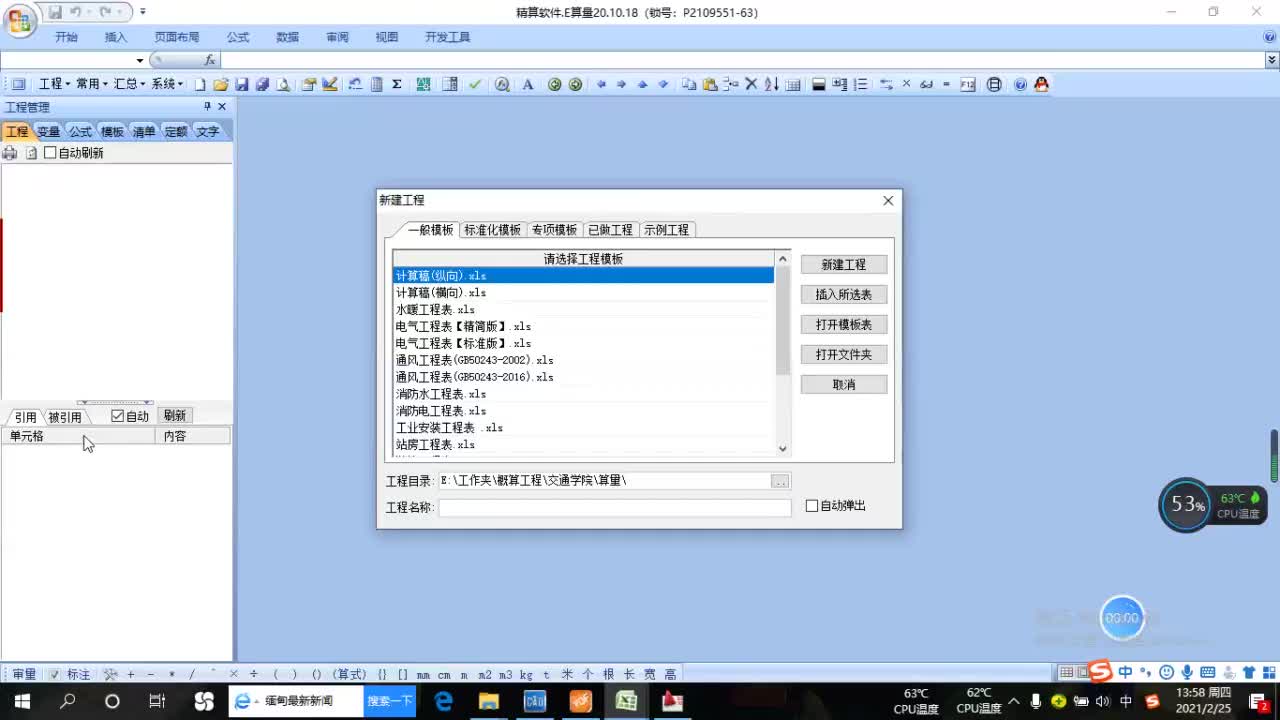This screenshot has width=1280, height=720.
Task: Toggle the 自动刷新 checkbox
Action: [x=50, y=153]
